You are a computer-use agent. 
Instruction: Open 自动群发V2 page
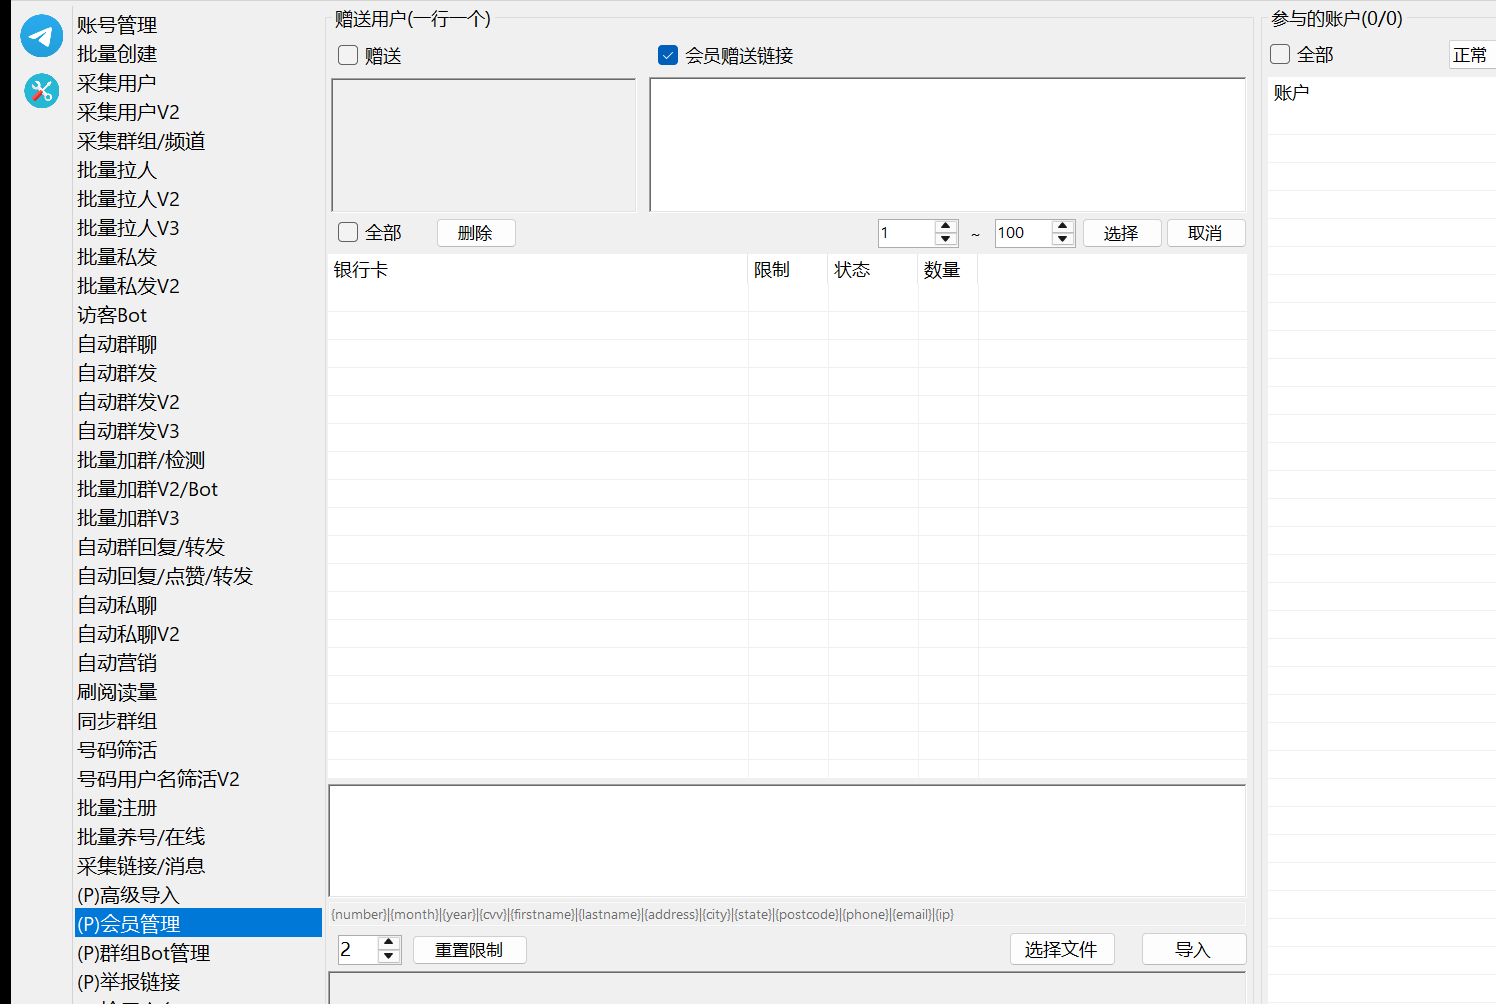pos(128,402)
